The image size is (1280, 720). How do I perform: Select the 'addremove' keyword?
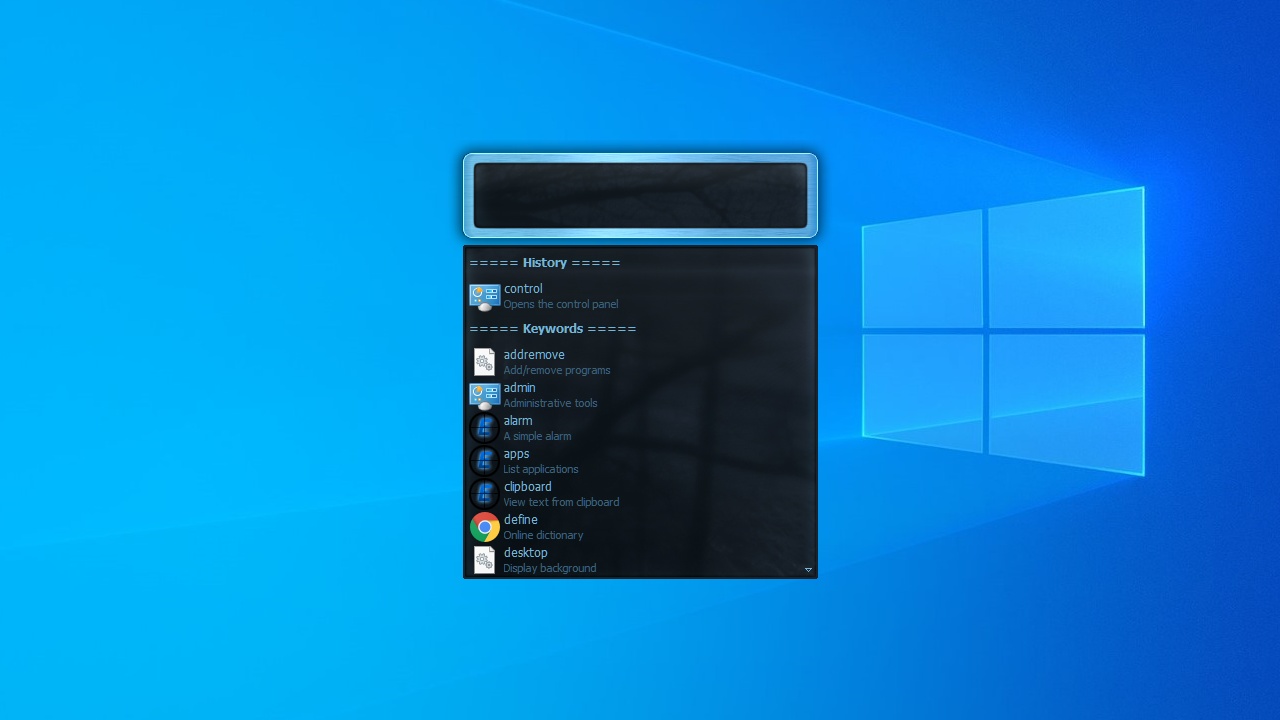(534, 355)
